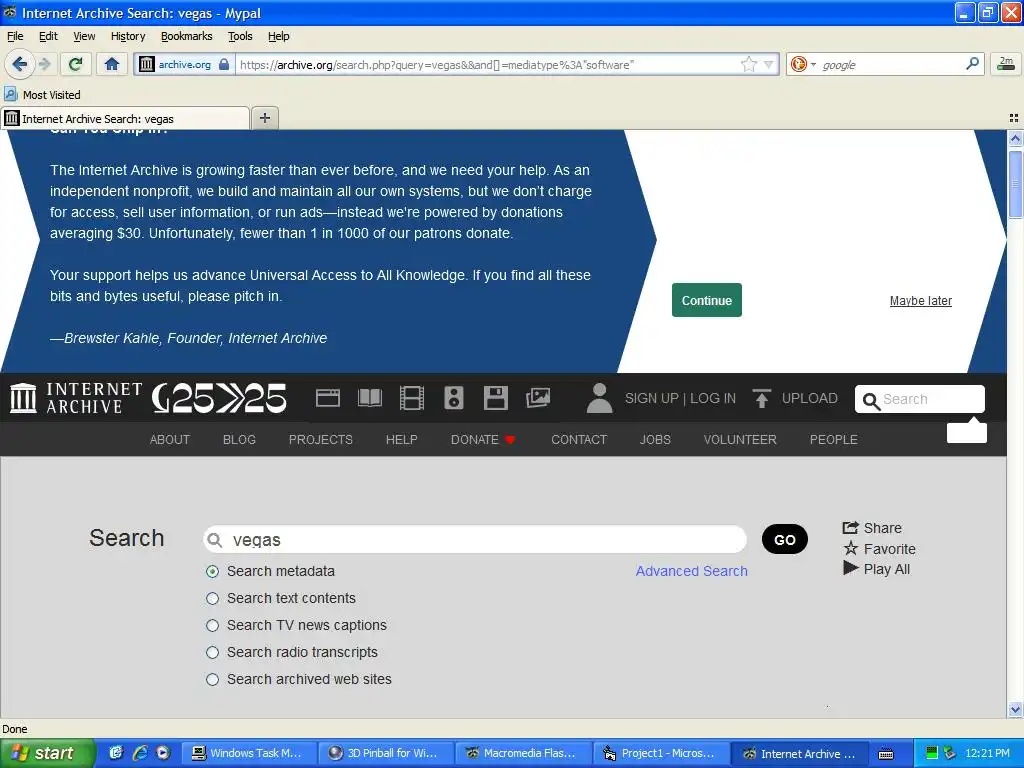Click the Internet Archive logo
Viewport: 1024px width, 768px height.
coord(76,398)
